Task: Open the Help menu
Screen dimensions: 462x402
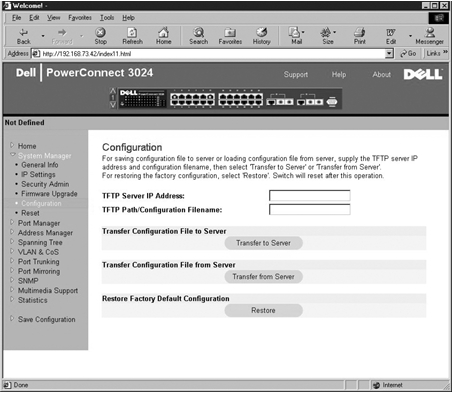Action: click(x=128, y=18)
